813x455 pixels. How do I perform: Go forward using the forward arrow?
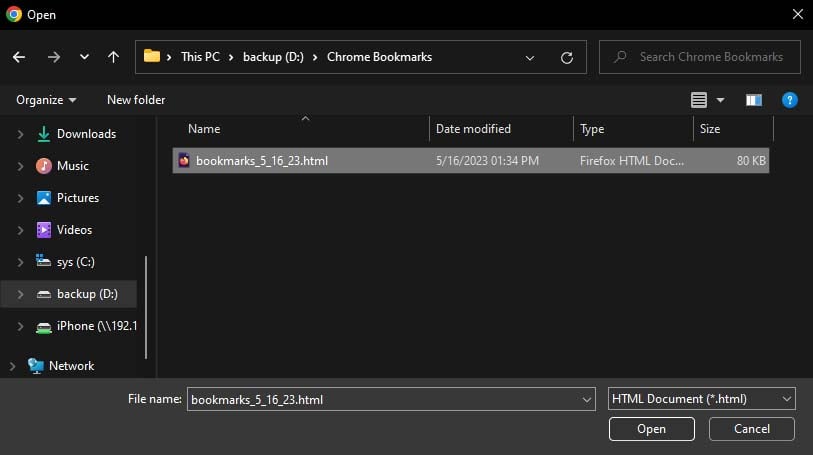(x=54, y=57)
